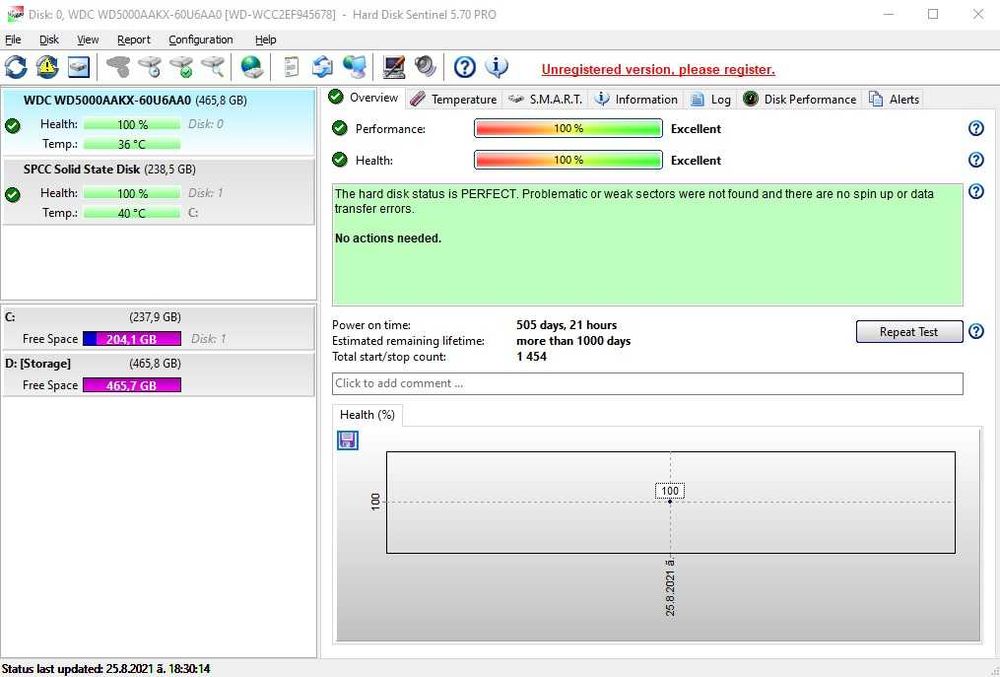The height and width of the screenshot is (677, 1000).
Task: Maximize the Hard Disk Sentinel window
Action: click(933, 14)
